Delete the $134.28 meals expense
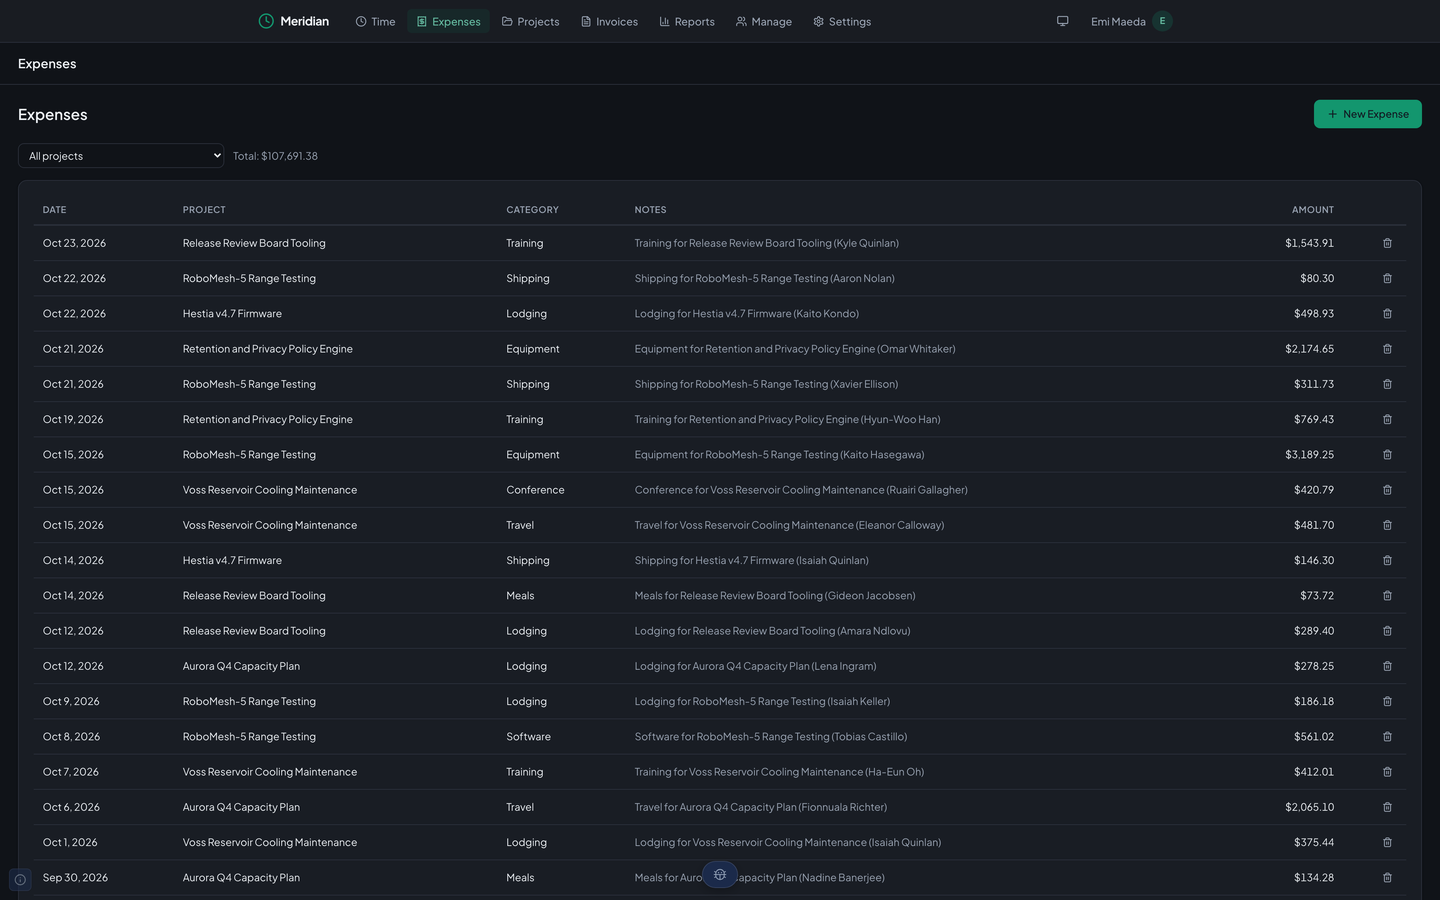 point(1387,877)
